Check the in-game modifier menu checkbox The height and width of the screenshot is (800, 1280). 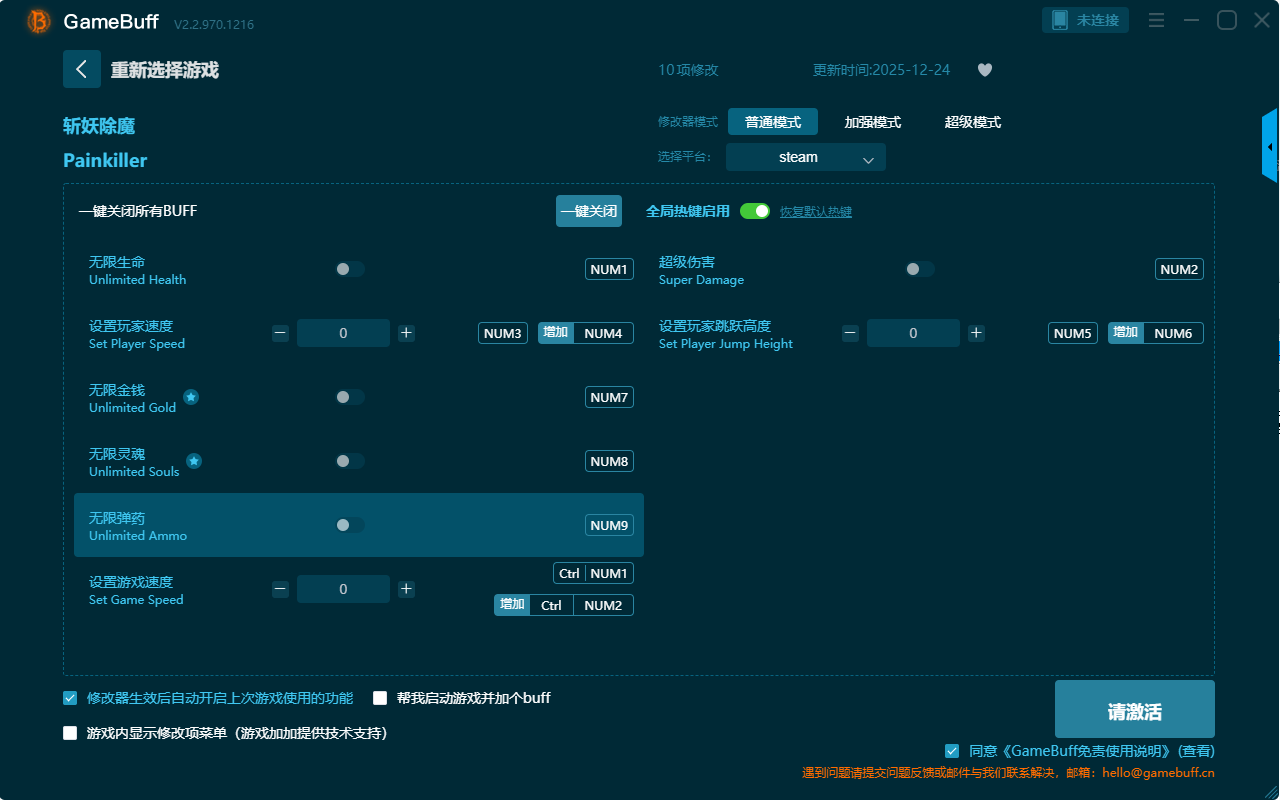[70, 733]
